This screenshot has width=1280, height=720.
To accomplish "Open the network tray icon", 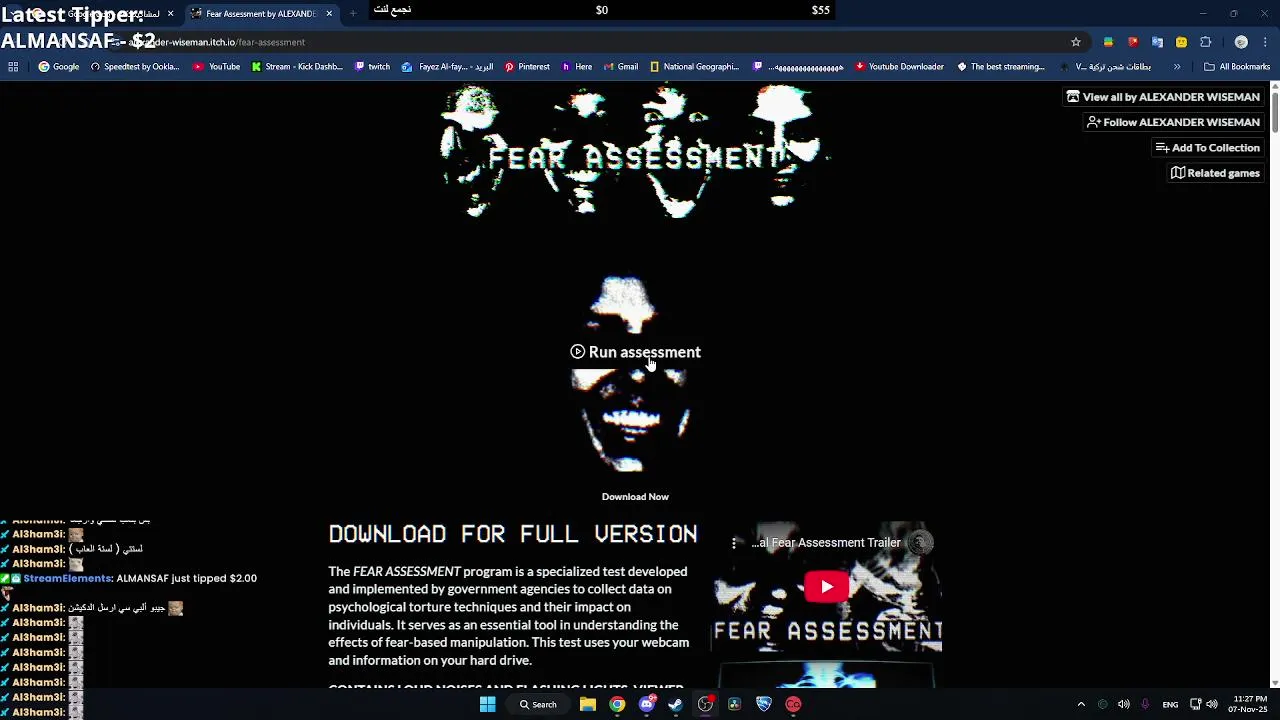I will click(1195, 704).
